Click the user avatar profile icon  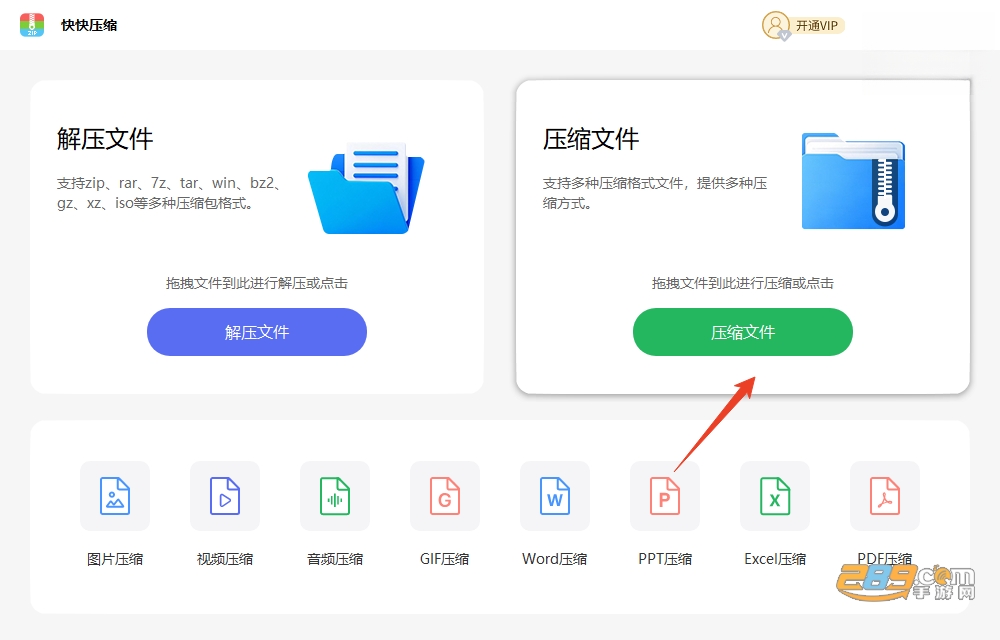[776, 25]
